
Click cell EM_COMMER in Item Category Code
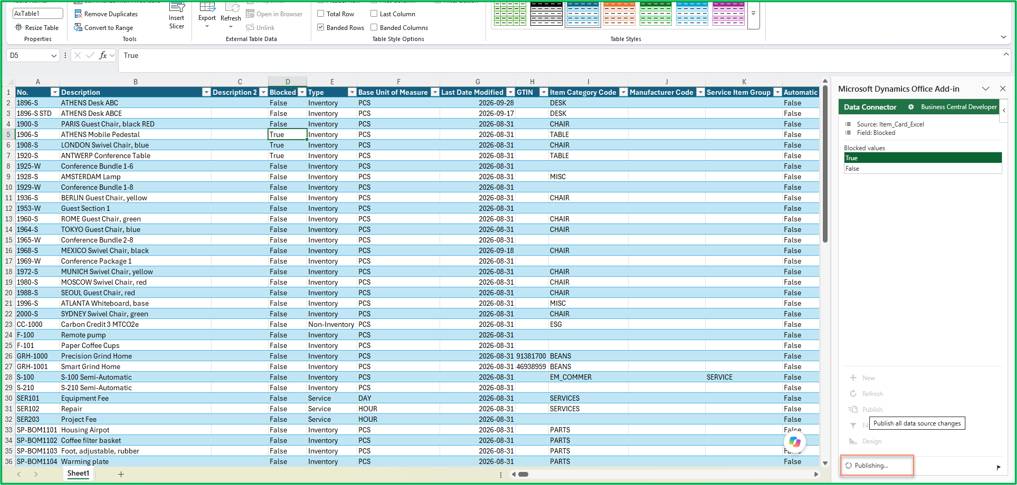[x=588, y=377]
